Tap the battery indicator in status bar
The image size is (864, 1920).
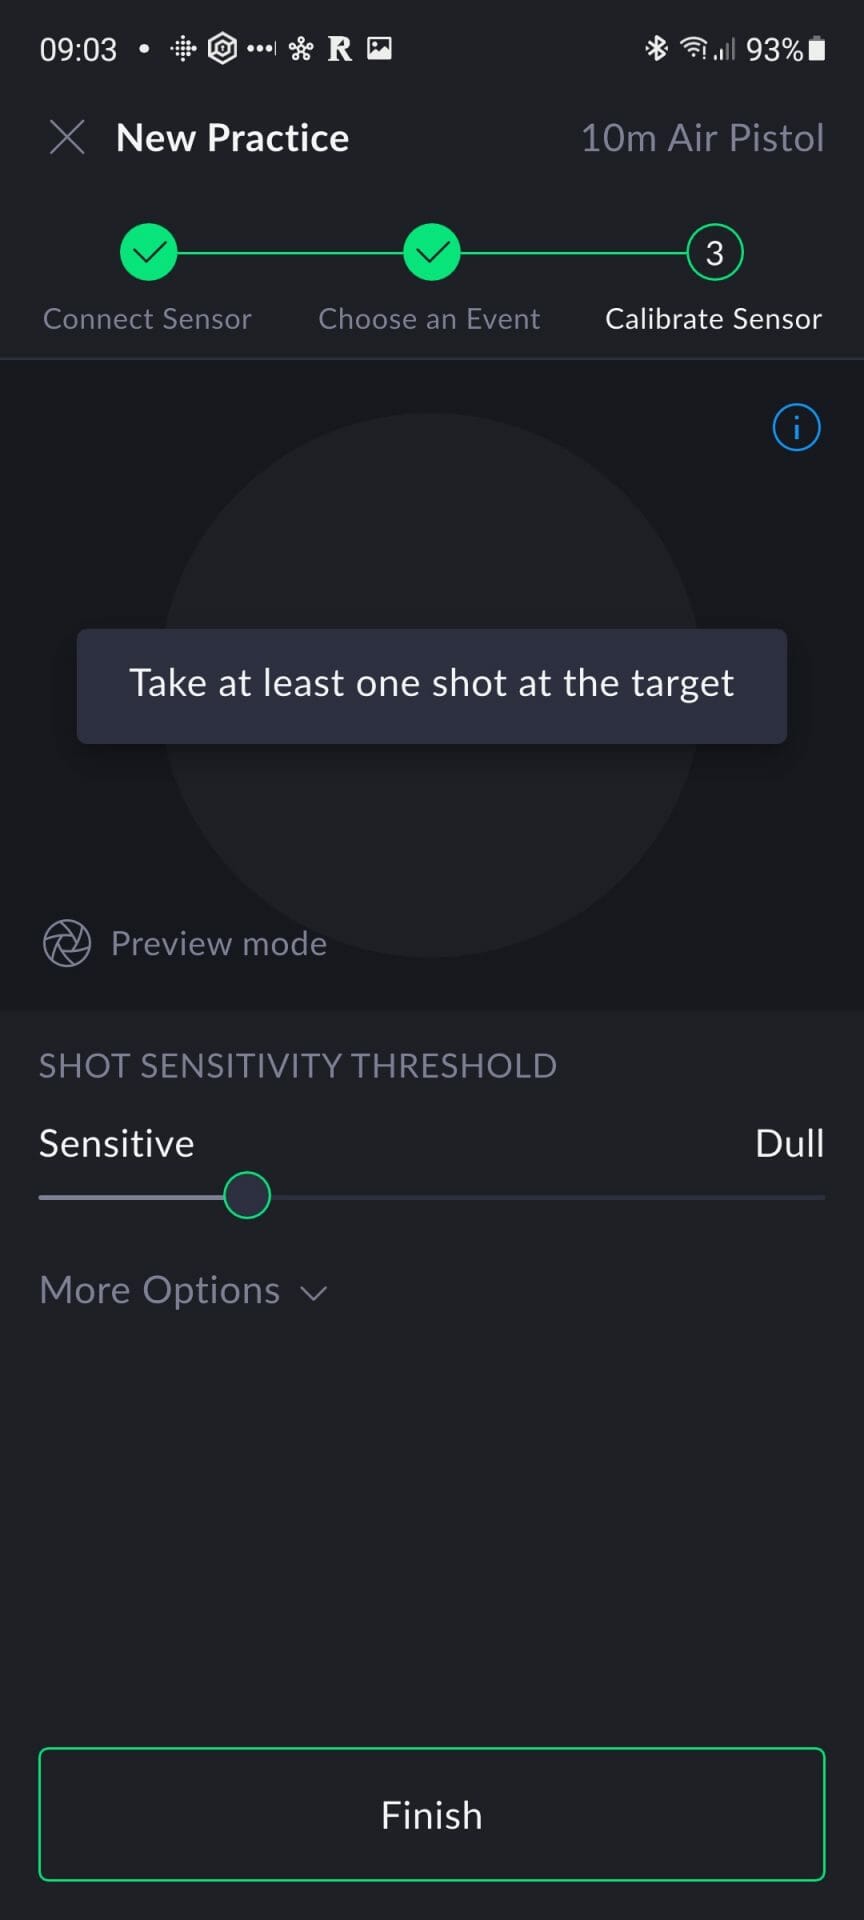click(817, 48)
